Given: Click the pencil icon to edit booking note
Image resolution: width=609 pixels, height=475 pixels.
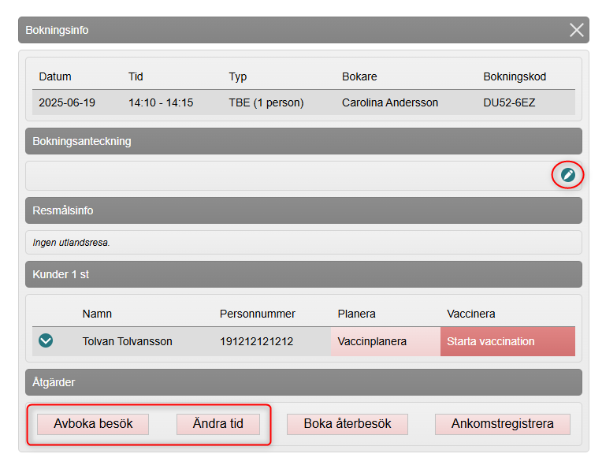Looking at the screenshot, I should pos(567,175).
